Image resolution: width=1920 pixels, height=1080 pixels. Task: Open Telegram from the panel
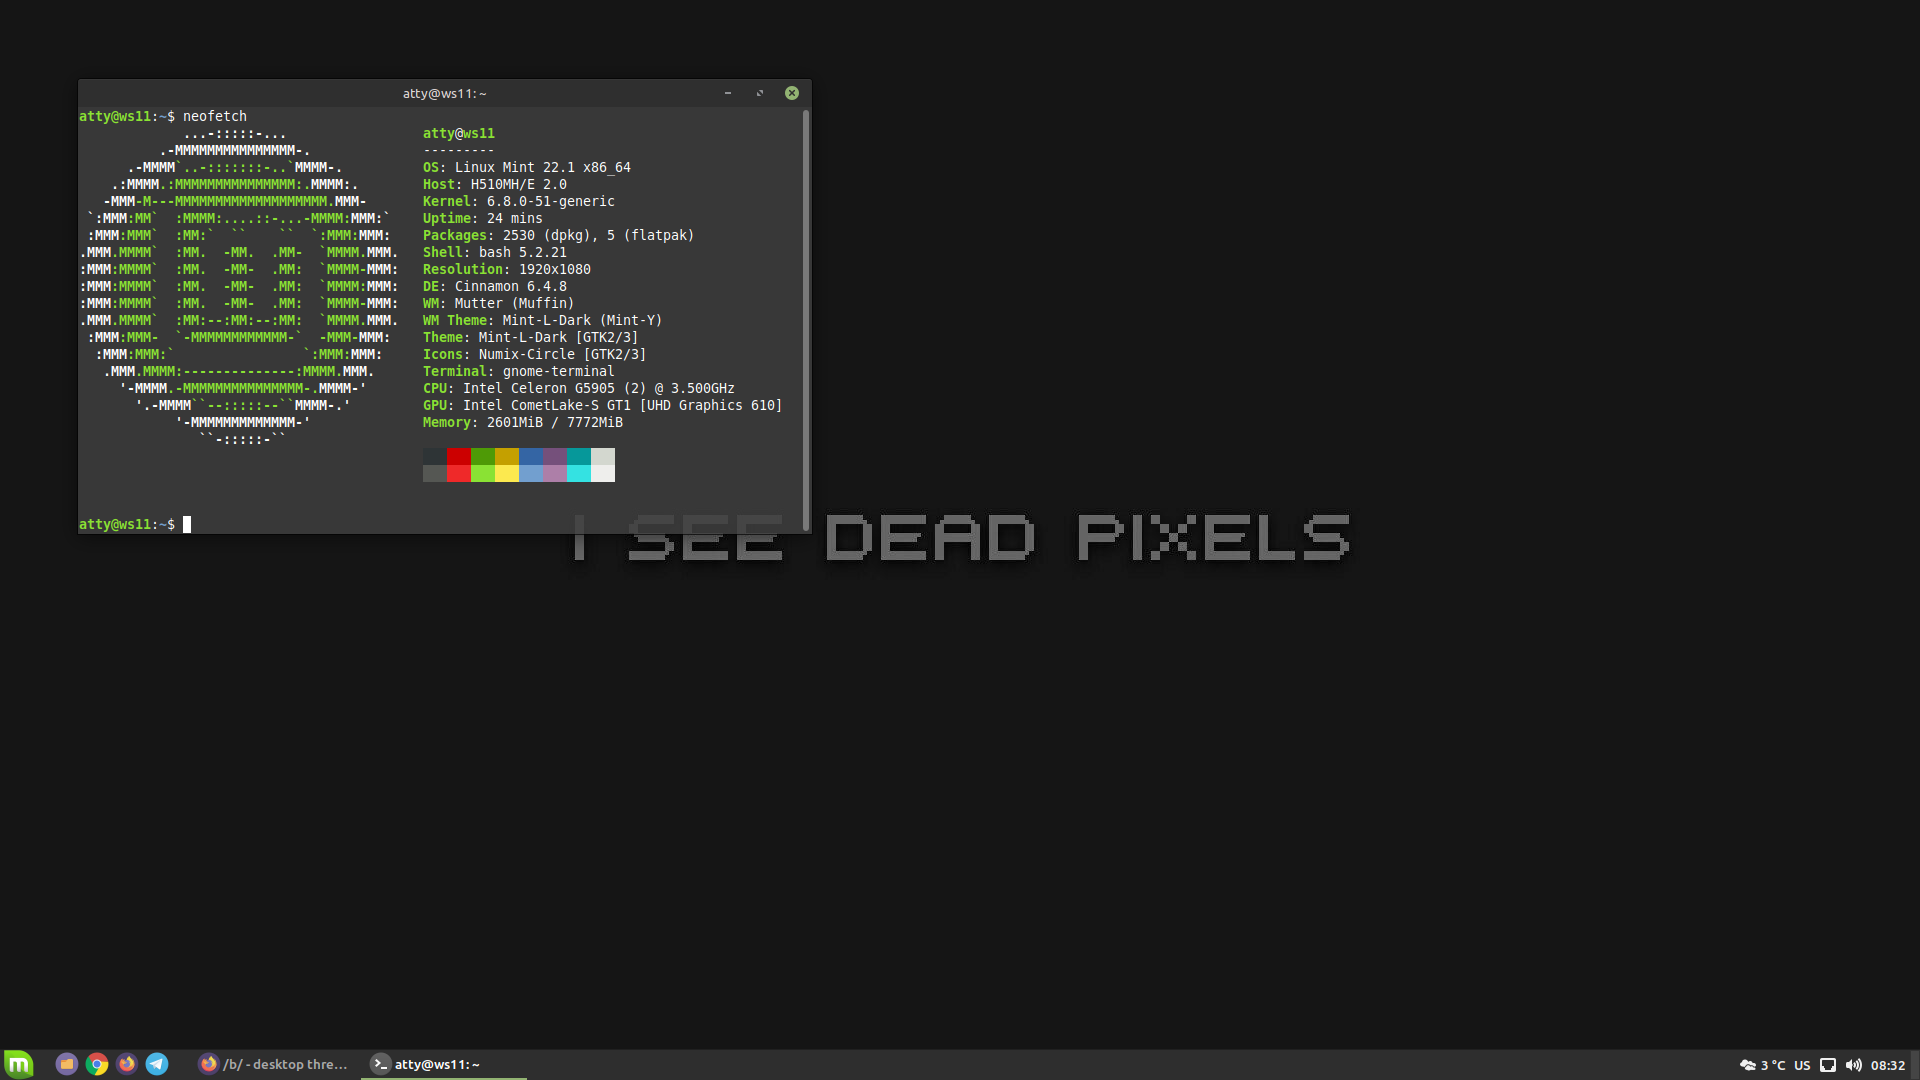click(x=157, y=1064)
